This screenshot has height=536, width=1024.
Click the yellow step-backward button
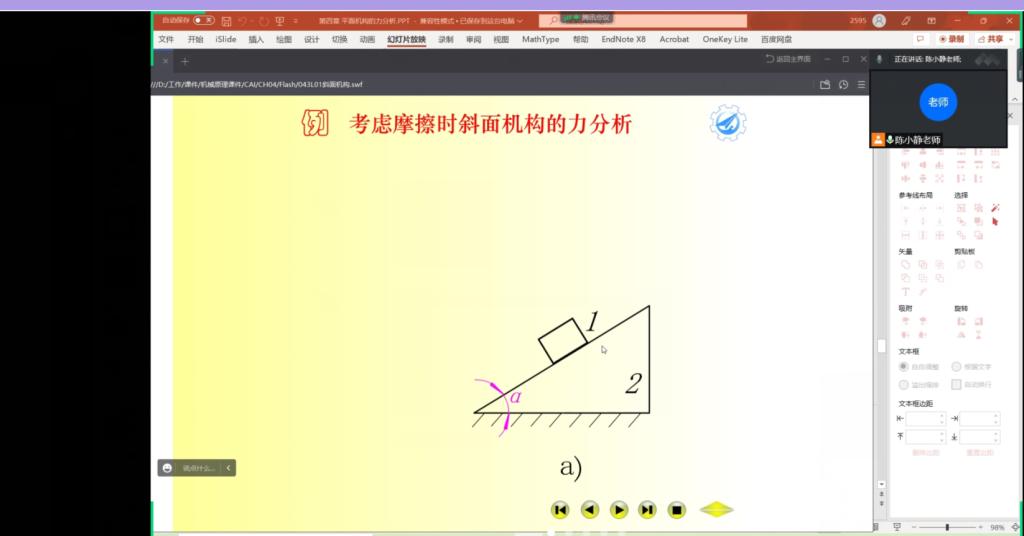590,510
